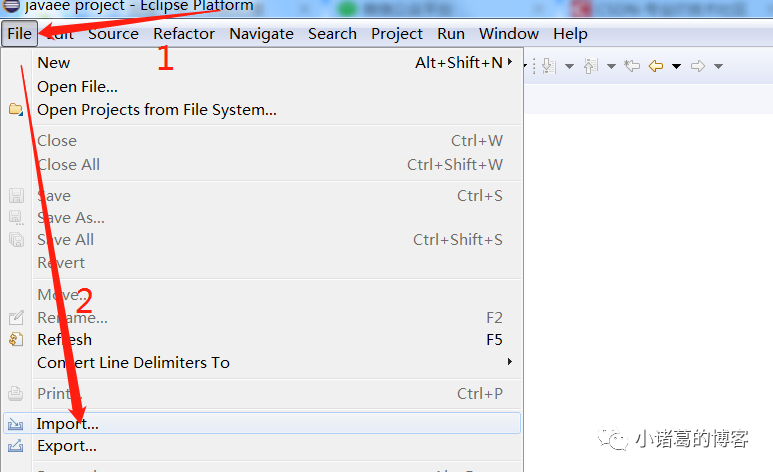
Task: Open Previous Annotation dropdown arrow
Action: (611, 66)
